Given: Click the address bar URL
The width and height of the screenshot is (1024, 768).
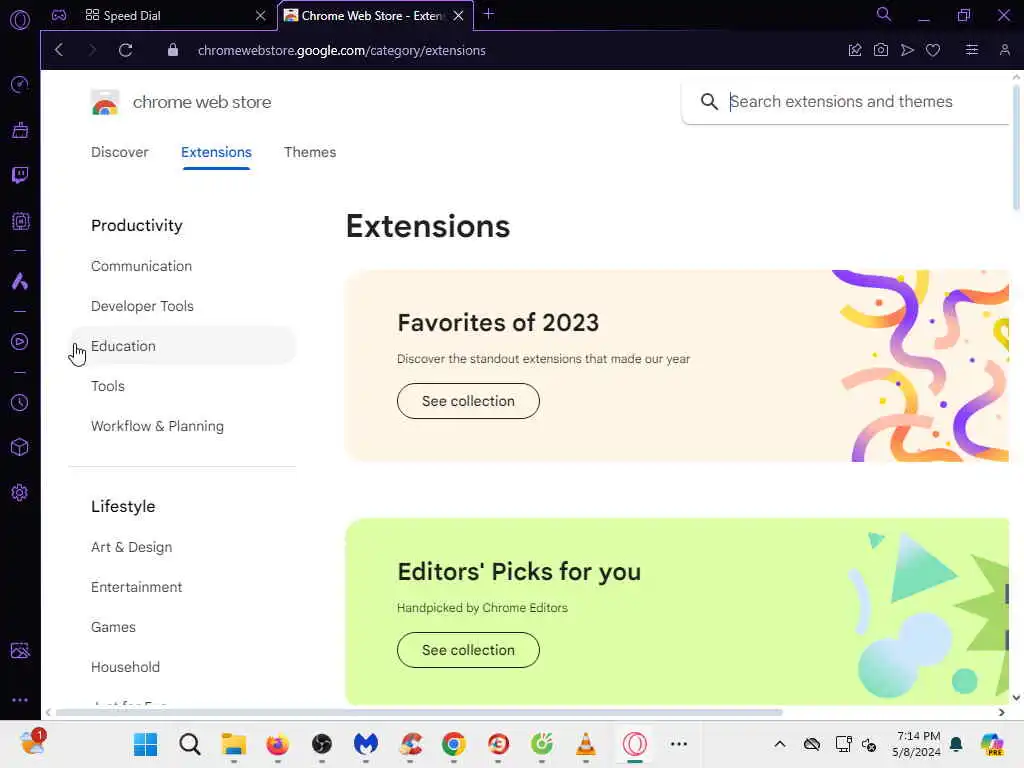Looking at the screenshot, I should (x=342, y=50).
